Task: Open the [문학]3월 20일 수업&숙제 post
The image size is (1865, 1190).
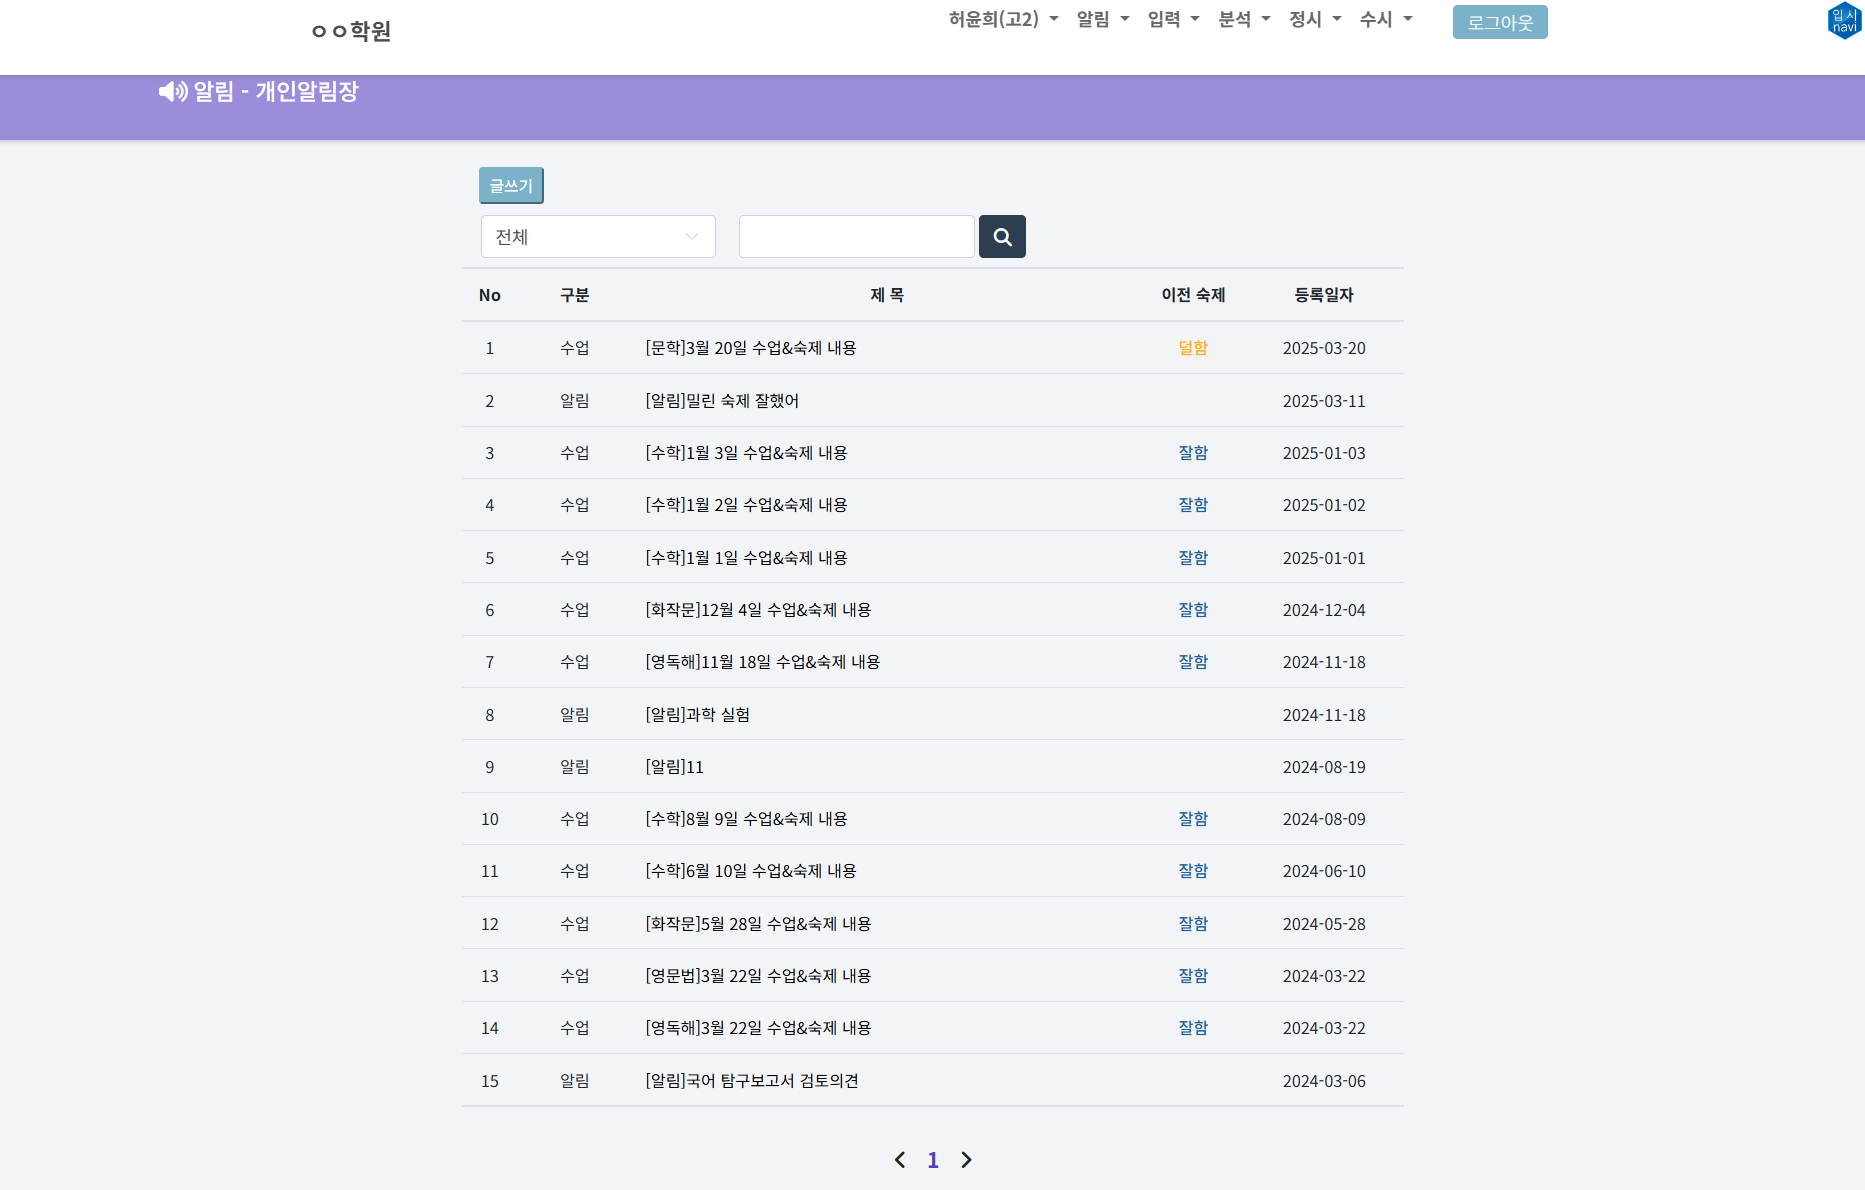Action: (x=750, y=348)
